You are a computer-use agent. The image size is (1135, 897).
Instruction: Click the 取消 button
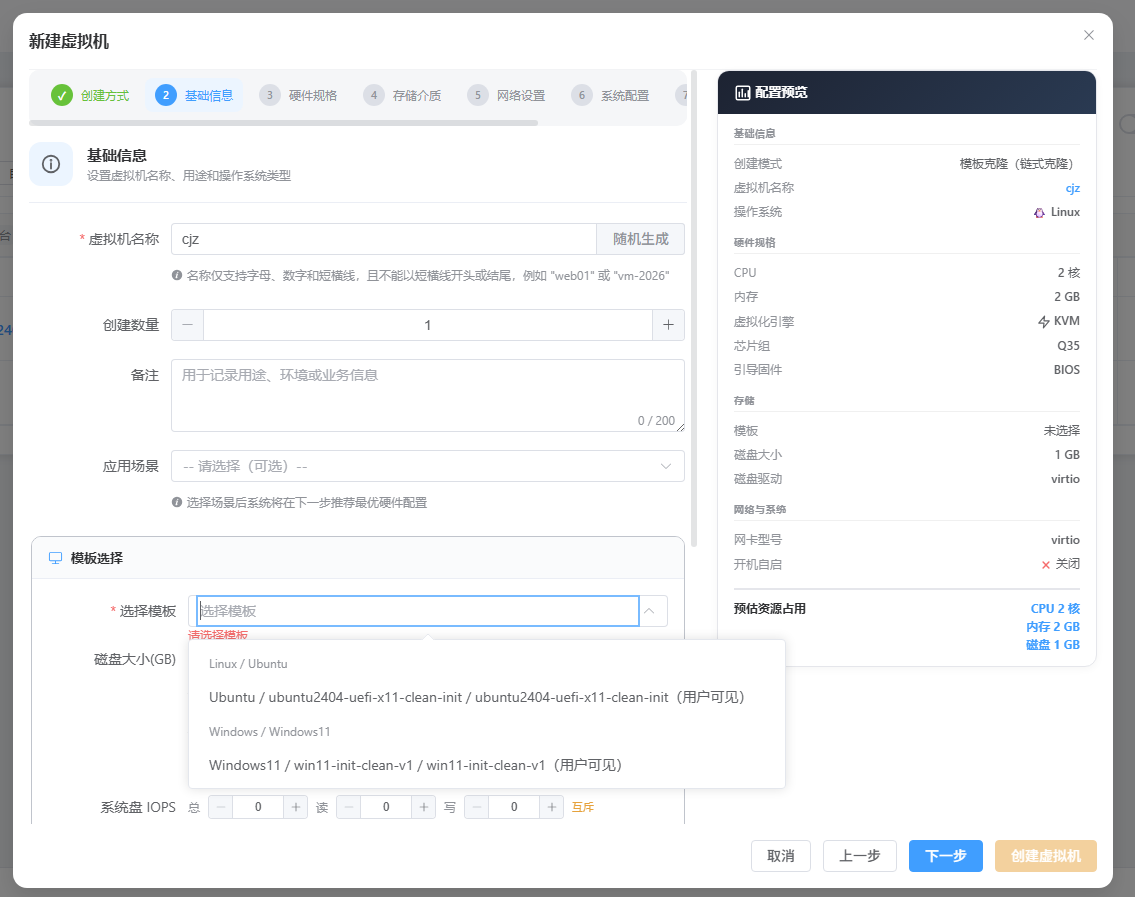click(x=780, y=856)
